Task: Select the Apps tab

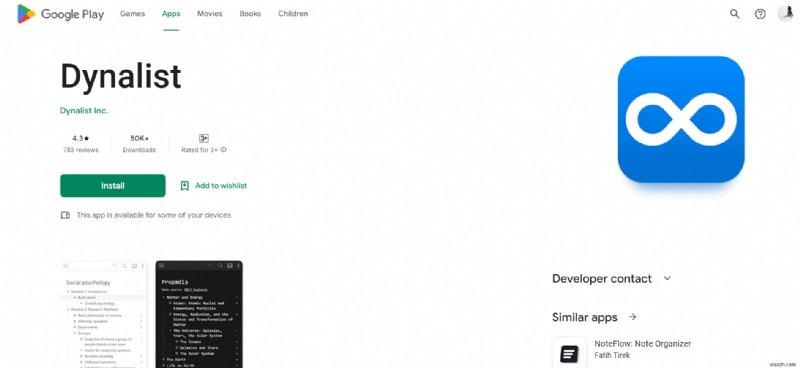Action: click(171, 14)
